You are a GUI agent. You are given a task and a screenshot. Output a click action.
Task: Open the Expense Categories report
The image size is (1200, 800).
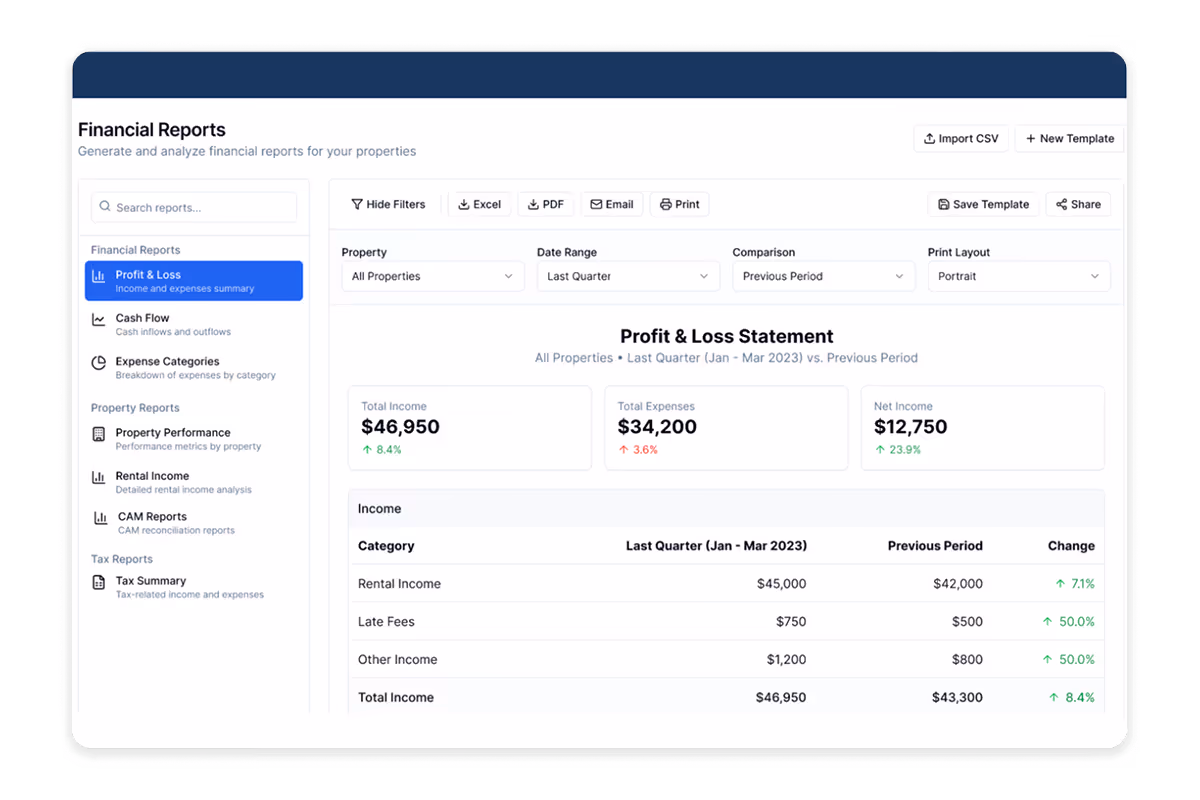[x=194, y=368]
